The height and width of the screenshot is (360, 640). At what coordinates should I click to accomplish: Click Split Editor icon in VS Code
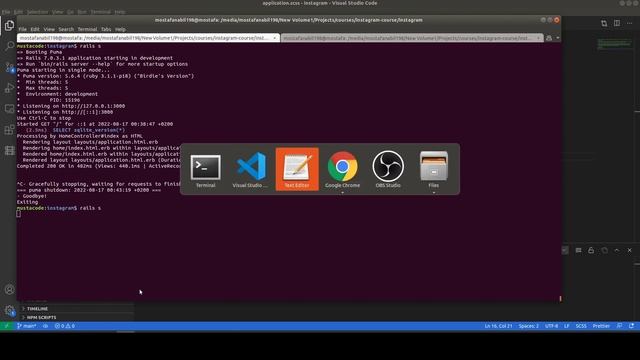click(617, 23)
